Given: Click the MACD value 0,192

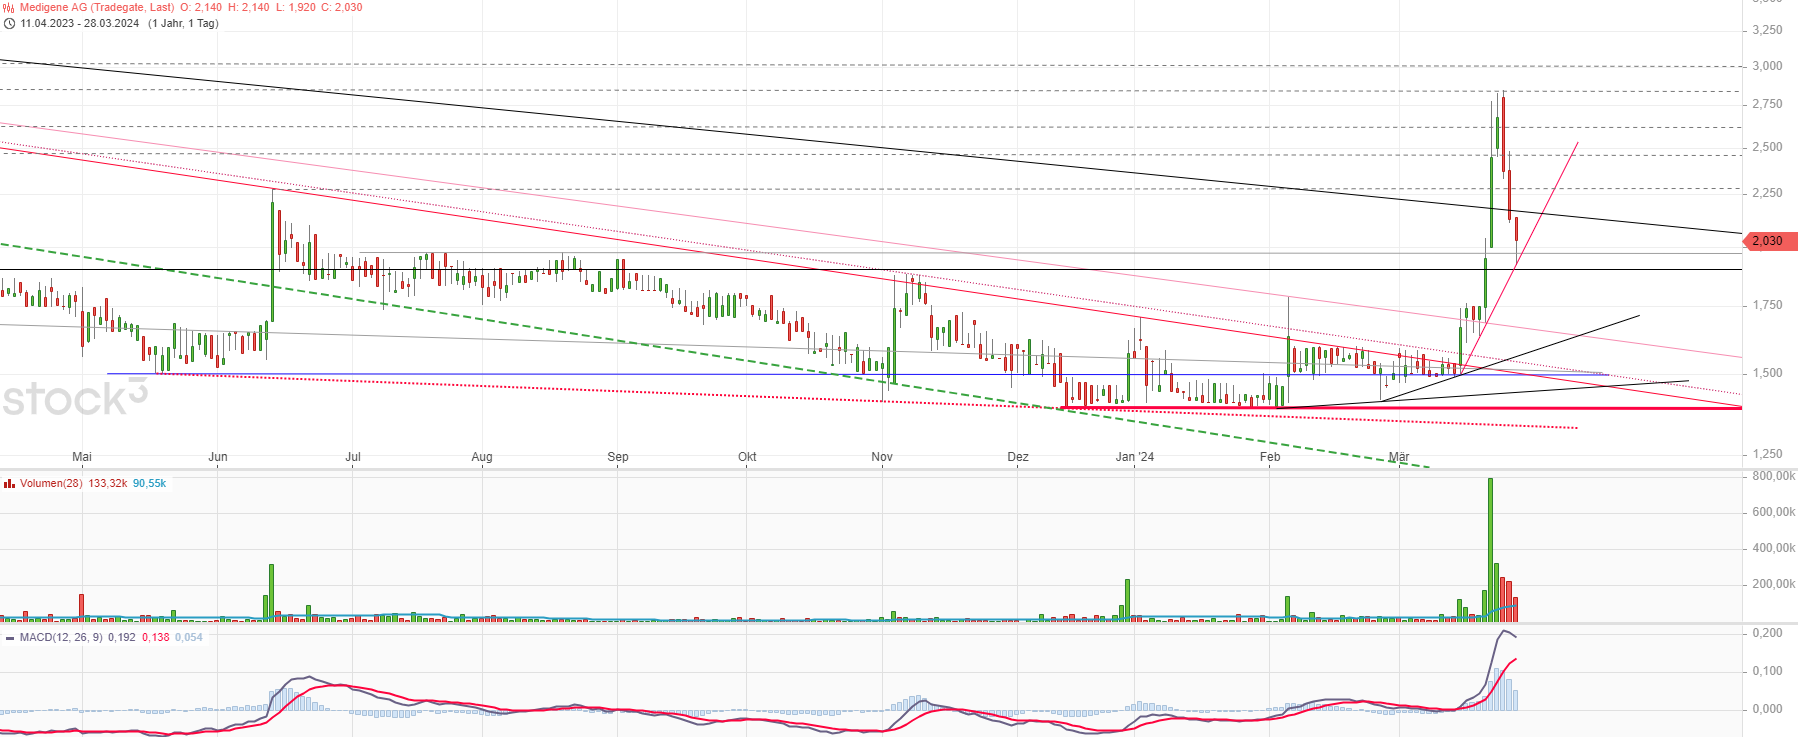Looking at the screenshot, I should pos(122,637).
